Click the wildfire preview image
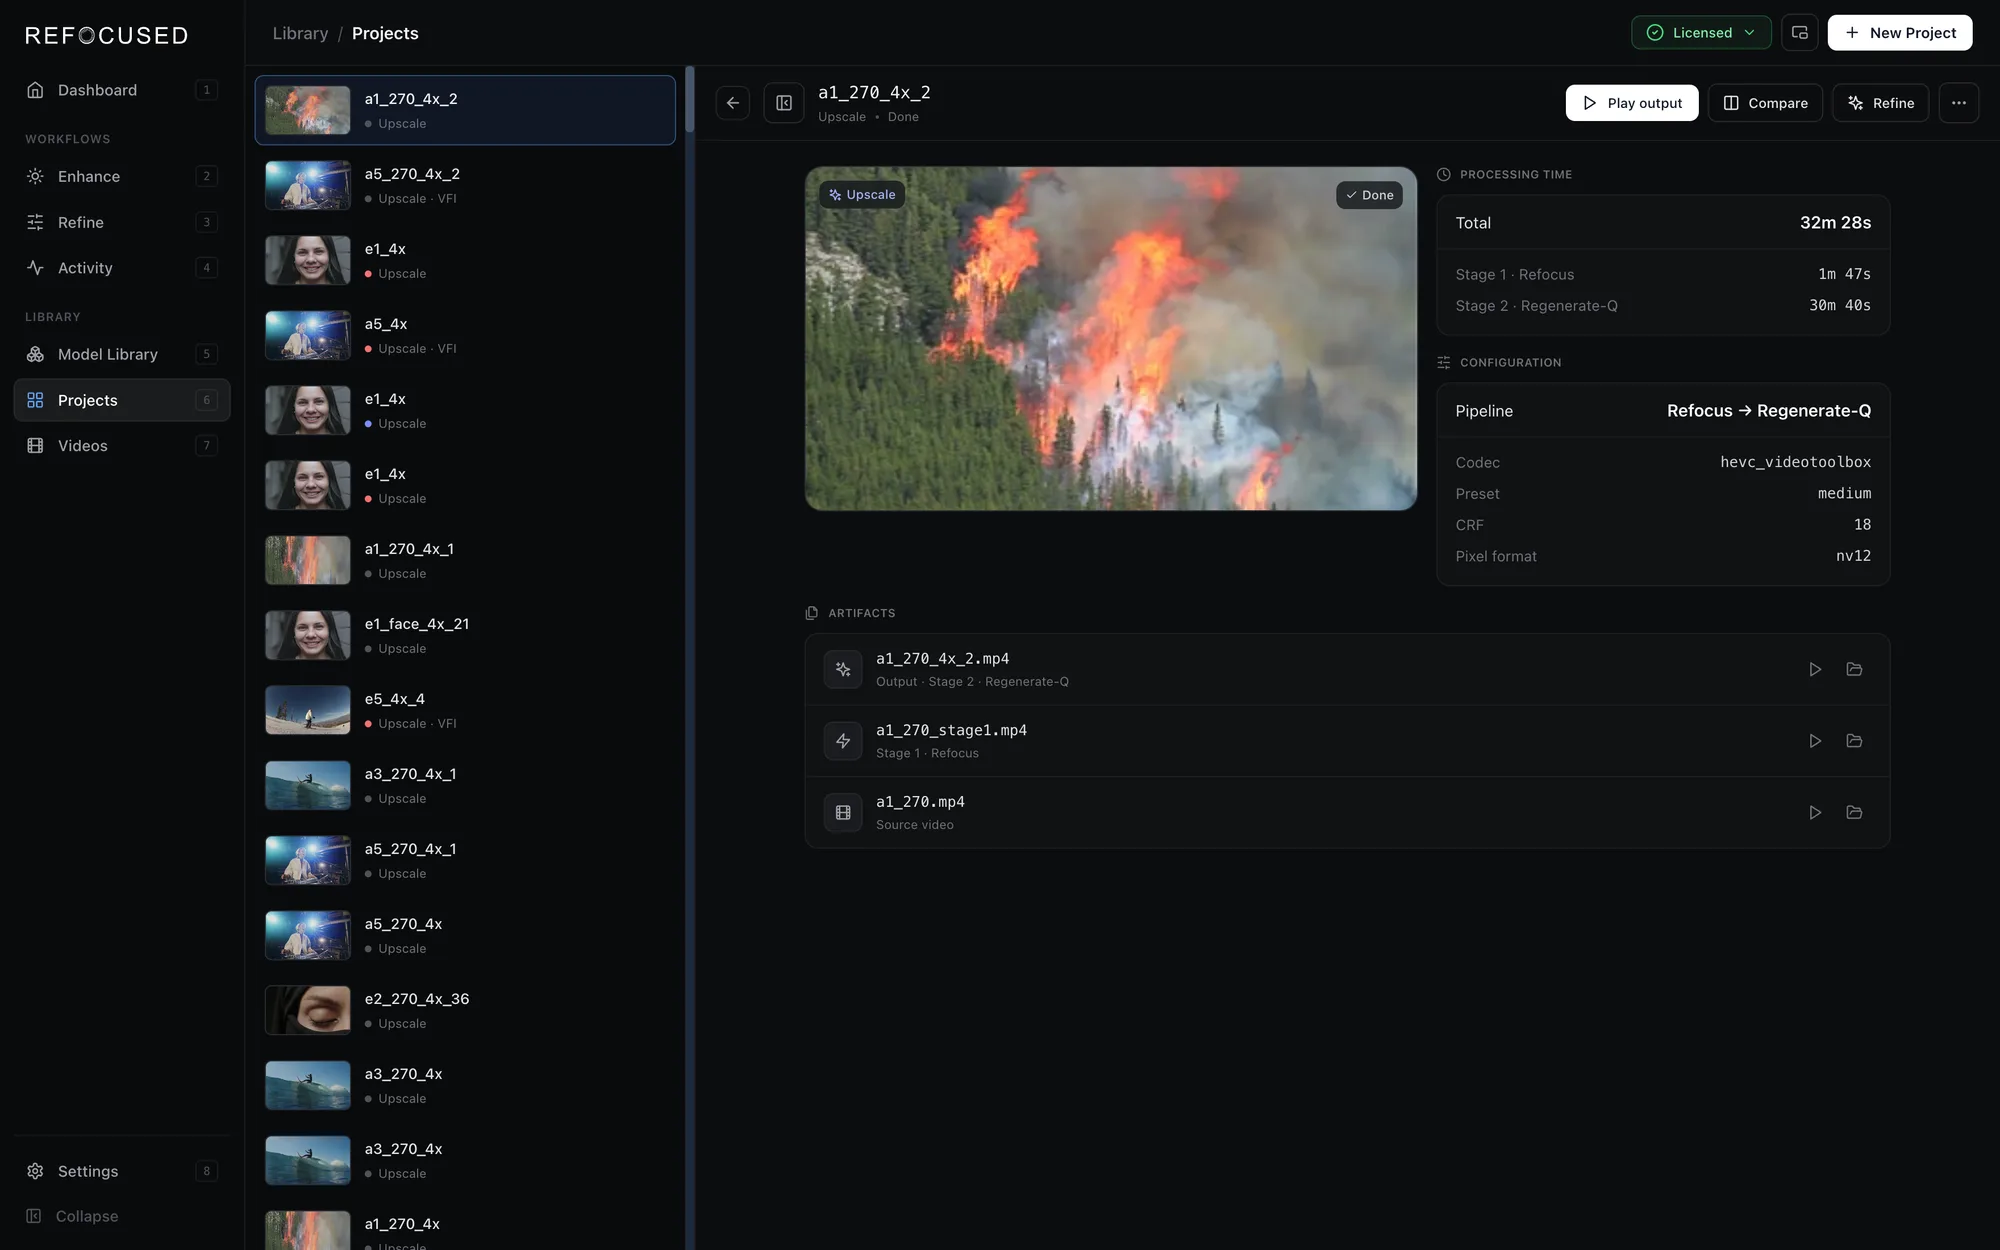Screen dimensions: 2000x1250 [x=1111, y=339]
